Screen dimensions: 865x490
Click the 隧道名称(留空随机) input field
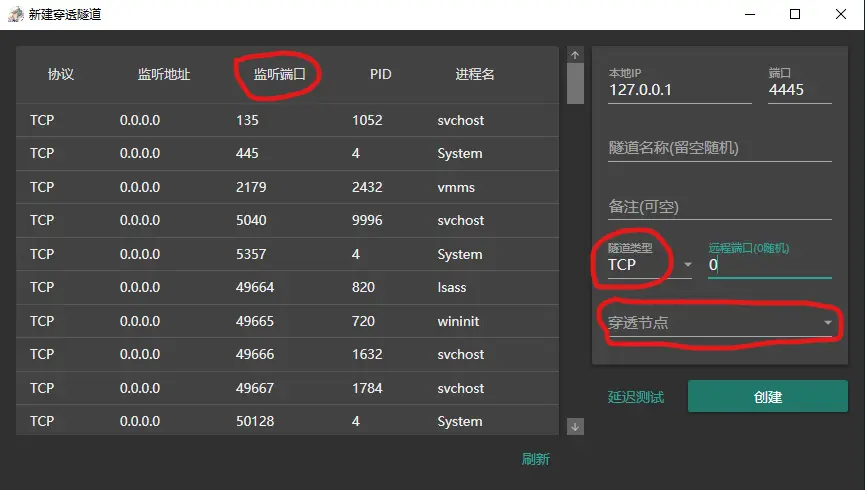[720, 148]
